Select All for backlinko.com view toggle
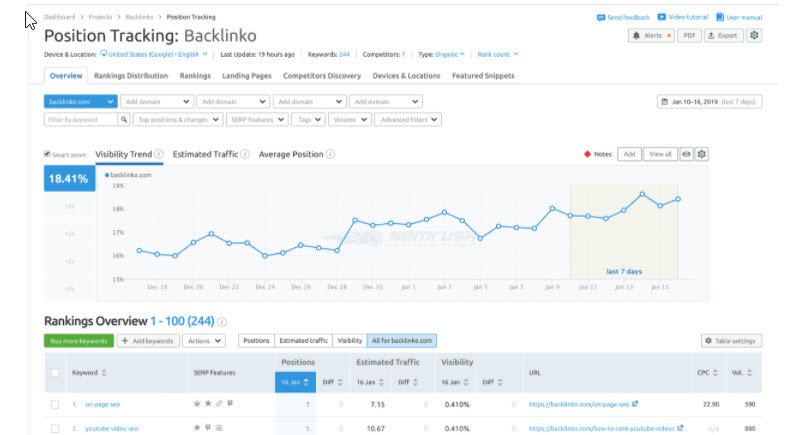This screenshot has height=435, width=790. (x=402, y=341)
